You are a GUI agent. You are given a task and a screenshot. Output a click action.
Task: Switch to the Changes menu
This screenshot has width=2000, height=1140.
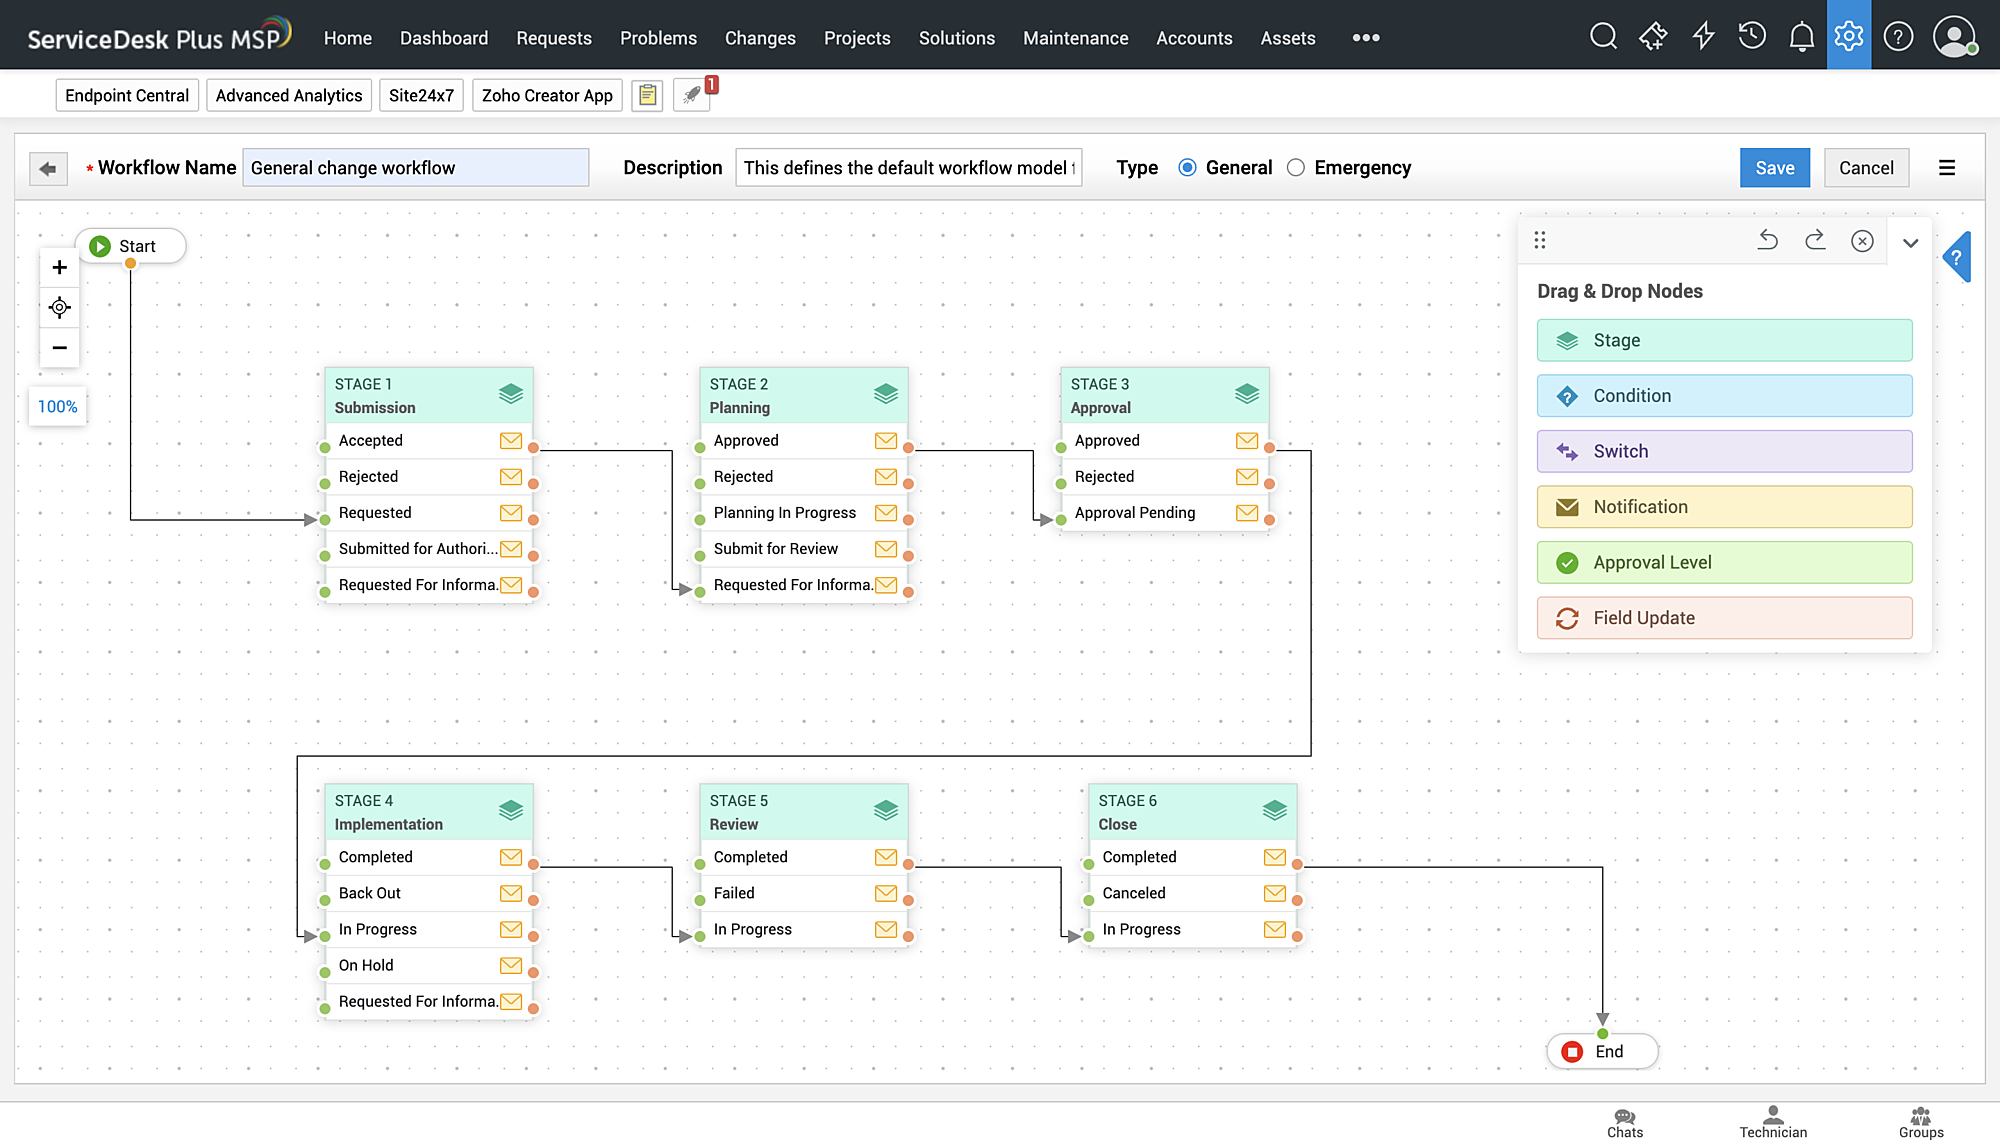click(x=760, y=38)
